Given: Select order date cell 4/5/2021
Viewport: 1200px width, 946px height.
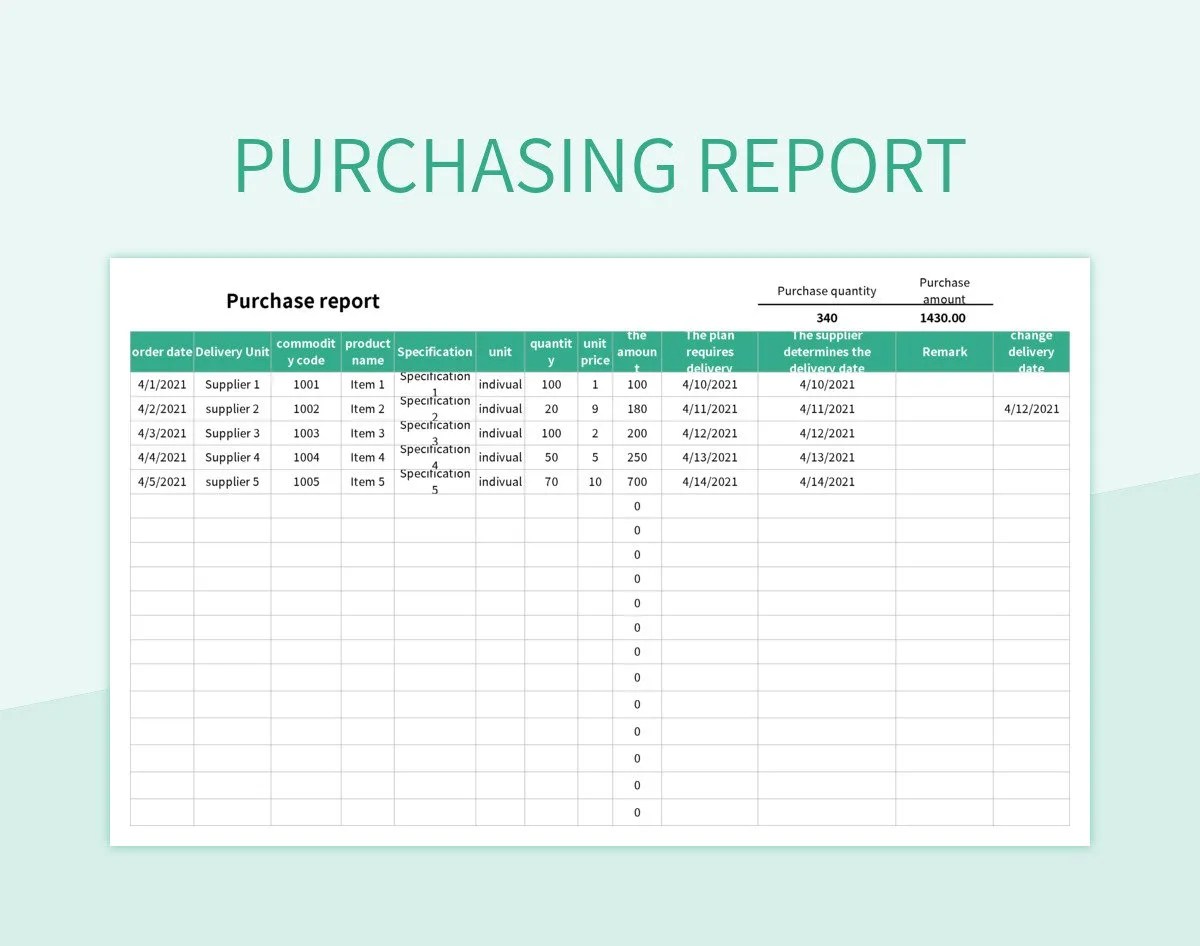Looking at the screenshot, I should pyautogui.click(x=162, y=482).
